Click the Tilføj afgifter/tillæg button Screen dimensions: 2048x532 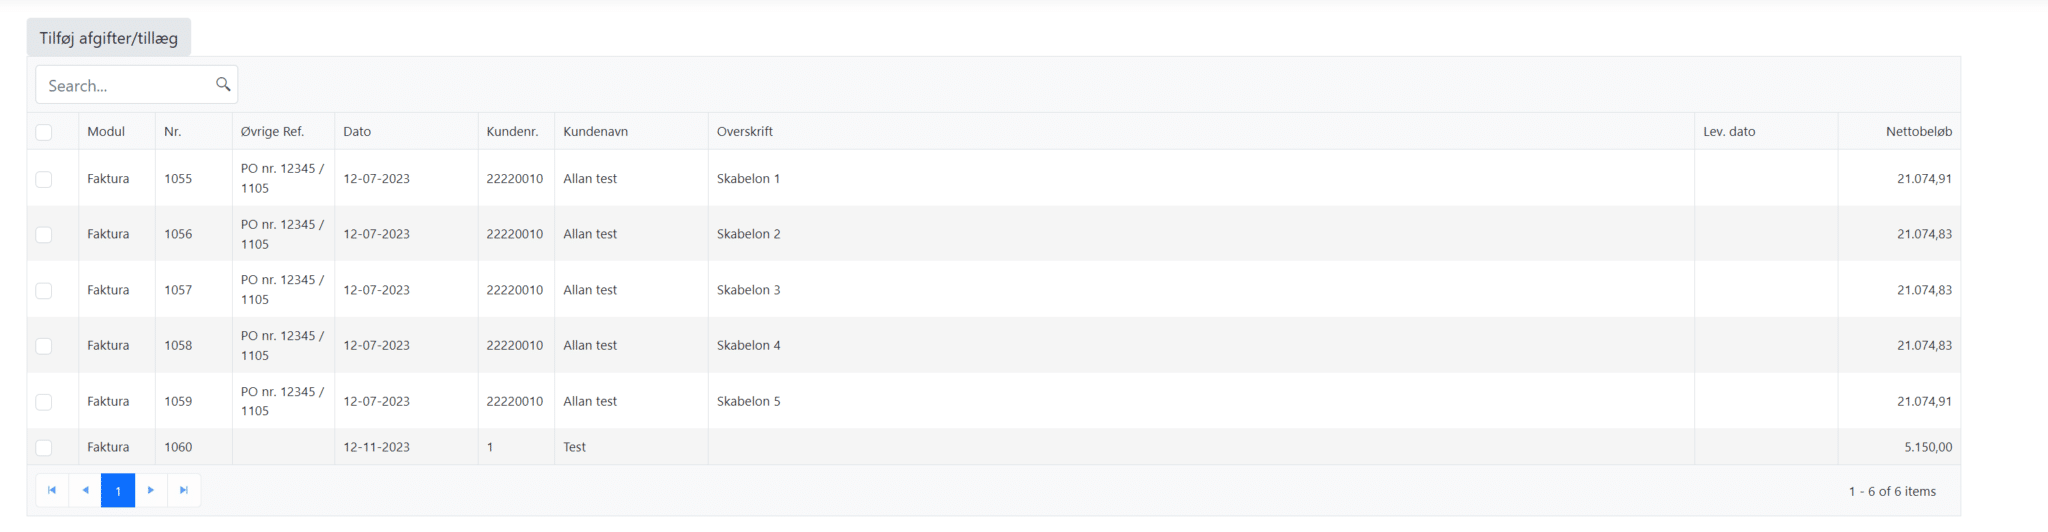pyautogui.click(x=109, y=38)
